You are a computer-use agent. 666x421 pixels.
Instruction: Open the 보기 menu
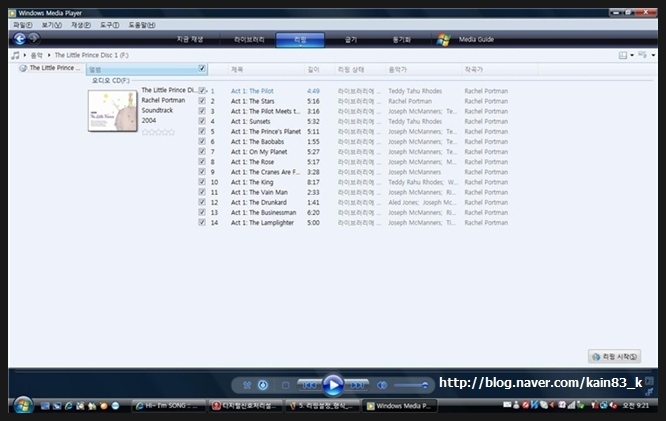[x=51, y=25]
